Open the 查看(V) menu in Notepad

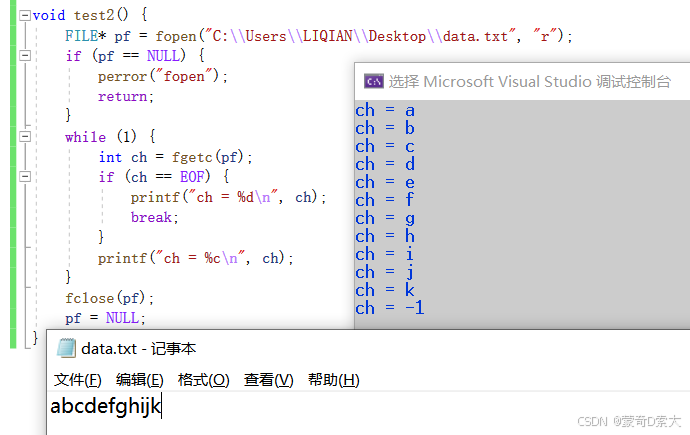point(268,380)
